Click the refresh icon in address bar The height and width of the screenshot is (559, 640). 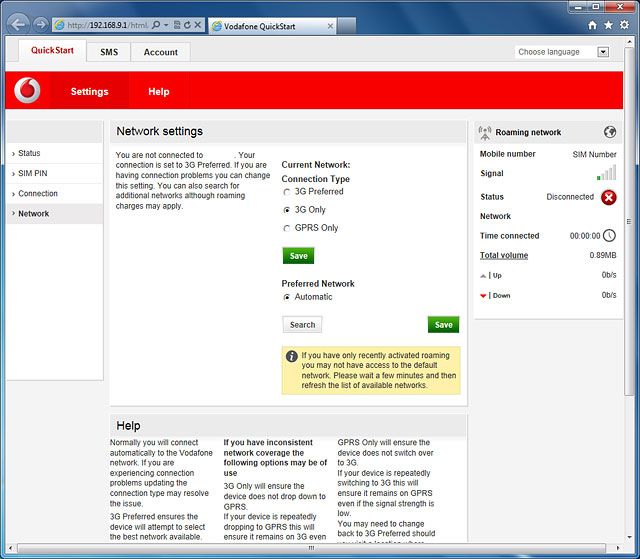tap(187, 25)
